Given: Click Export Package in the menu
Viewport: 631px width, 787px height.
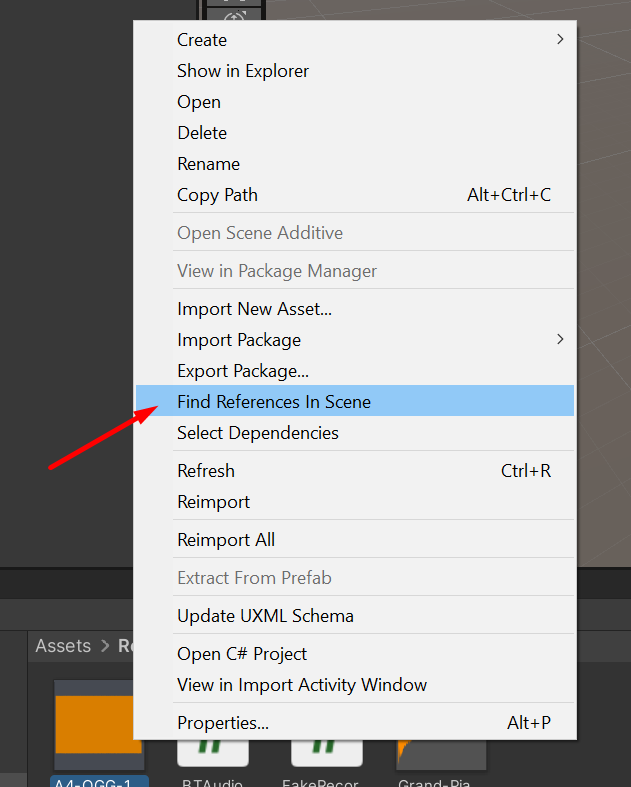Looking at the screenshot, I should click(x=243, y=371).
